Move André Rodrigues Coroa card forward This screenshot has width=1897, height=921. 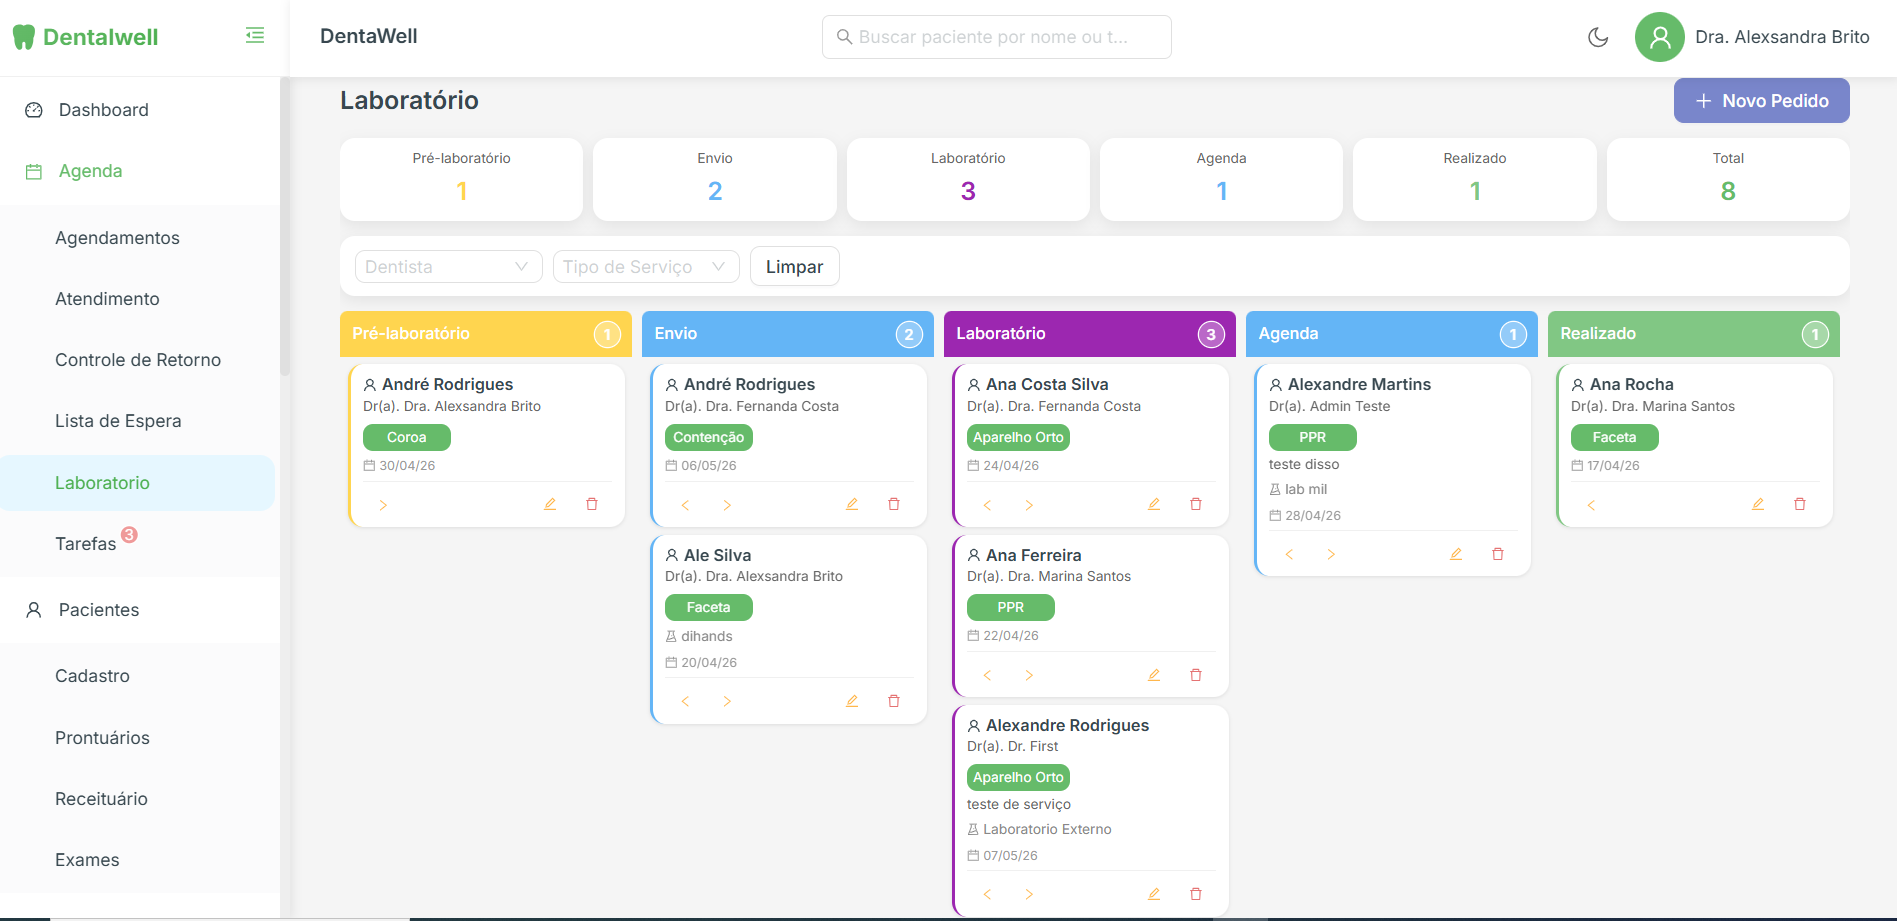(383, 505)
